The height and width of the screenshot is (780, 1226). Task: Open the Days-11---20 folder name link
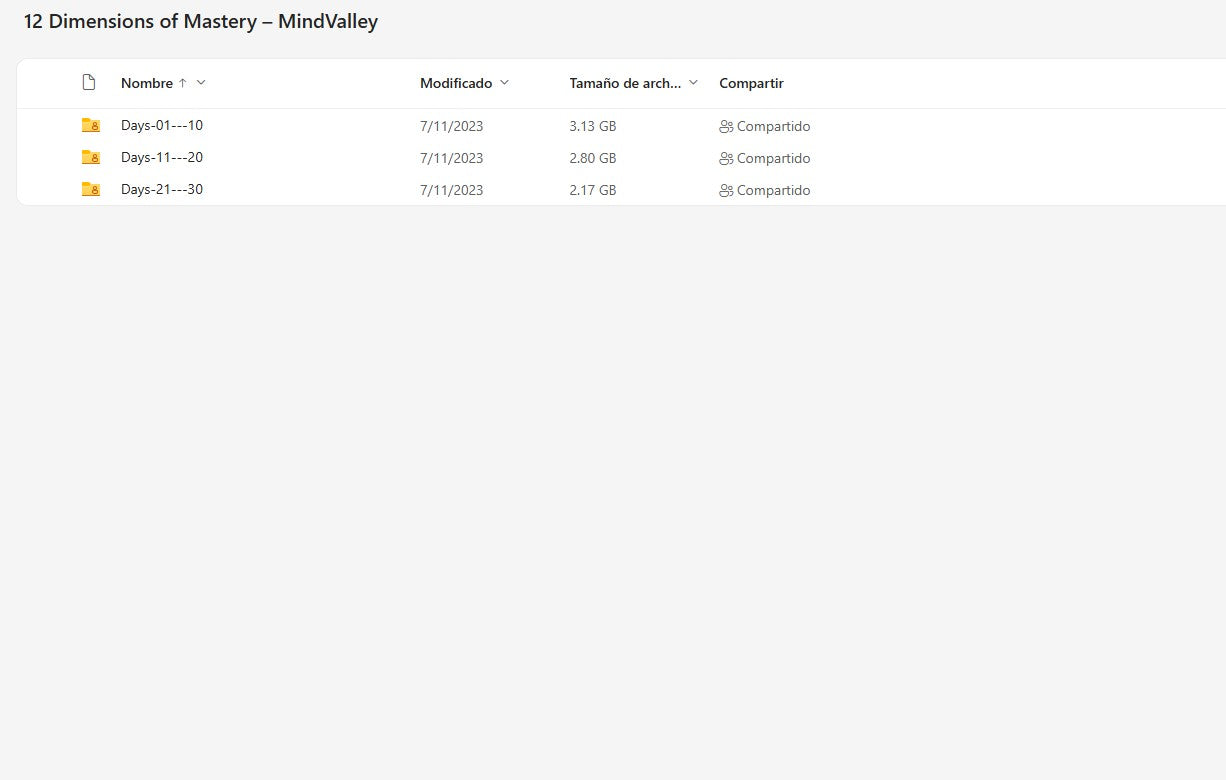click(x=162, y=158)
